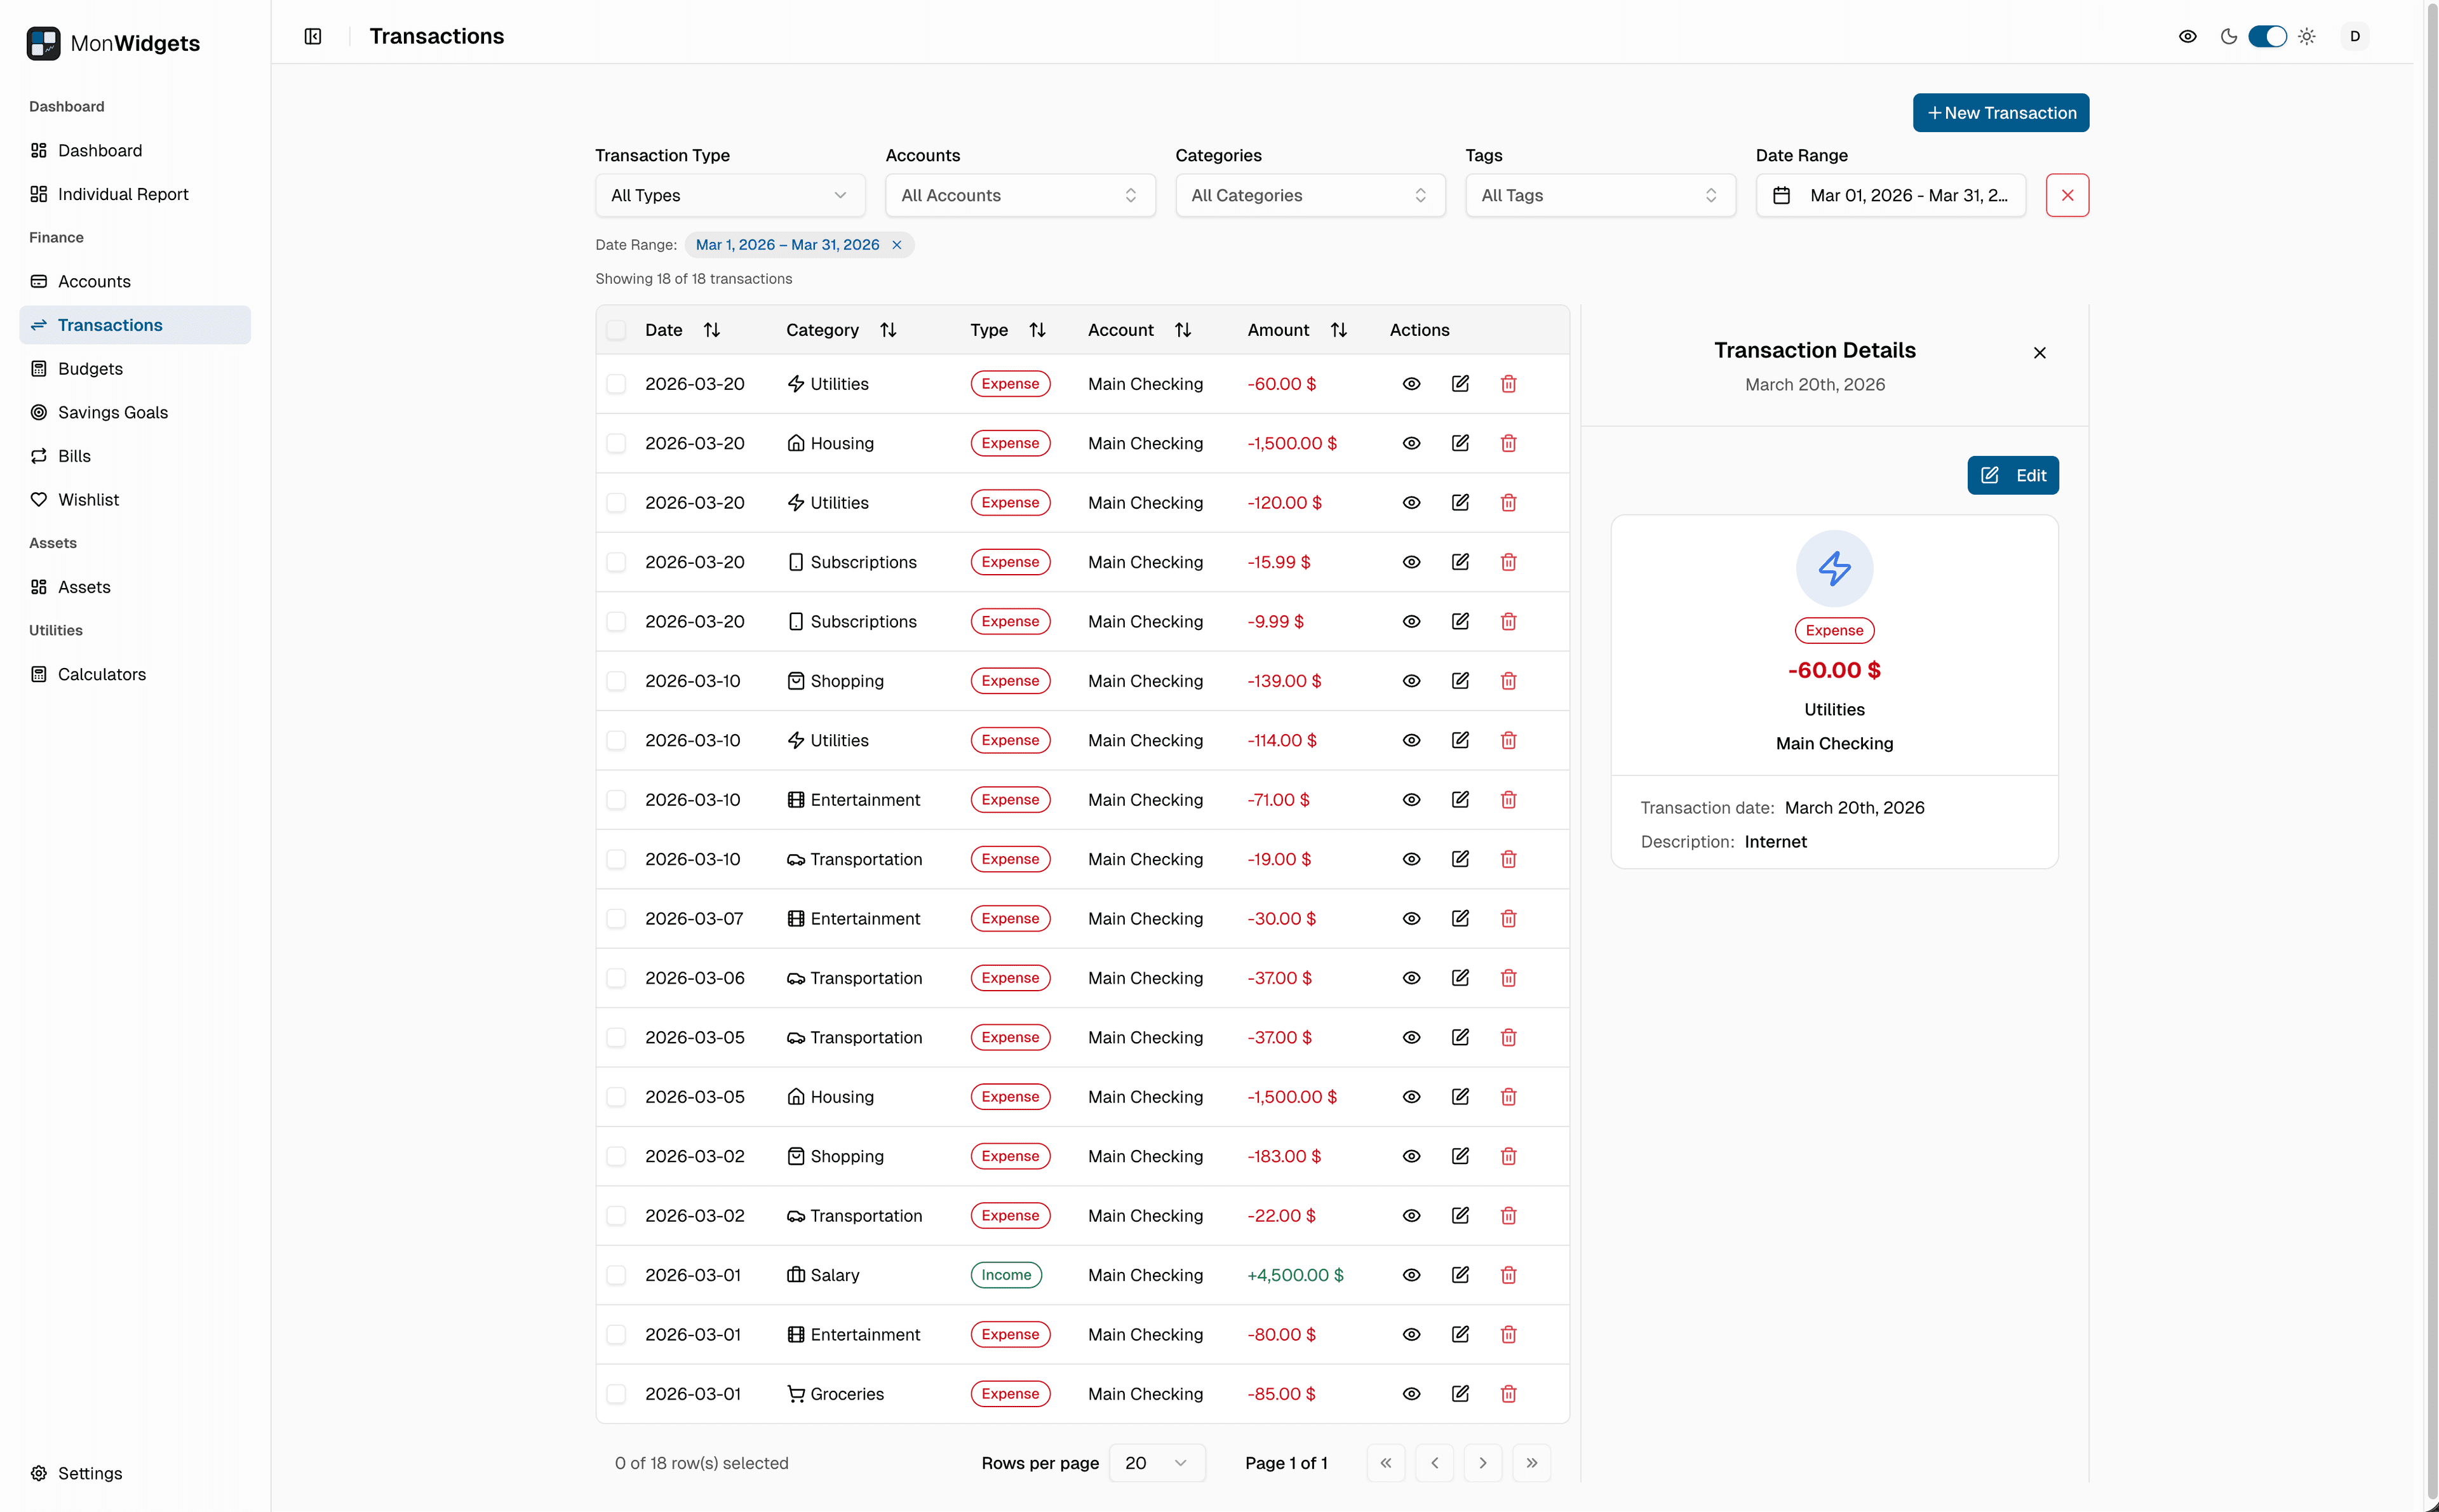
Task: Check the Salary +4,500.00 $ row
Action: [x=616, y=1275]
